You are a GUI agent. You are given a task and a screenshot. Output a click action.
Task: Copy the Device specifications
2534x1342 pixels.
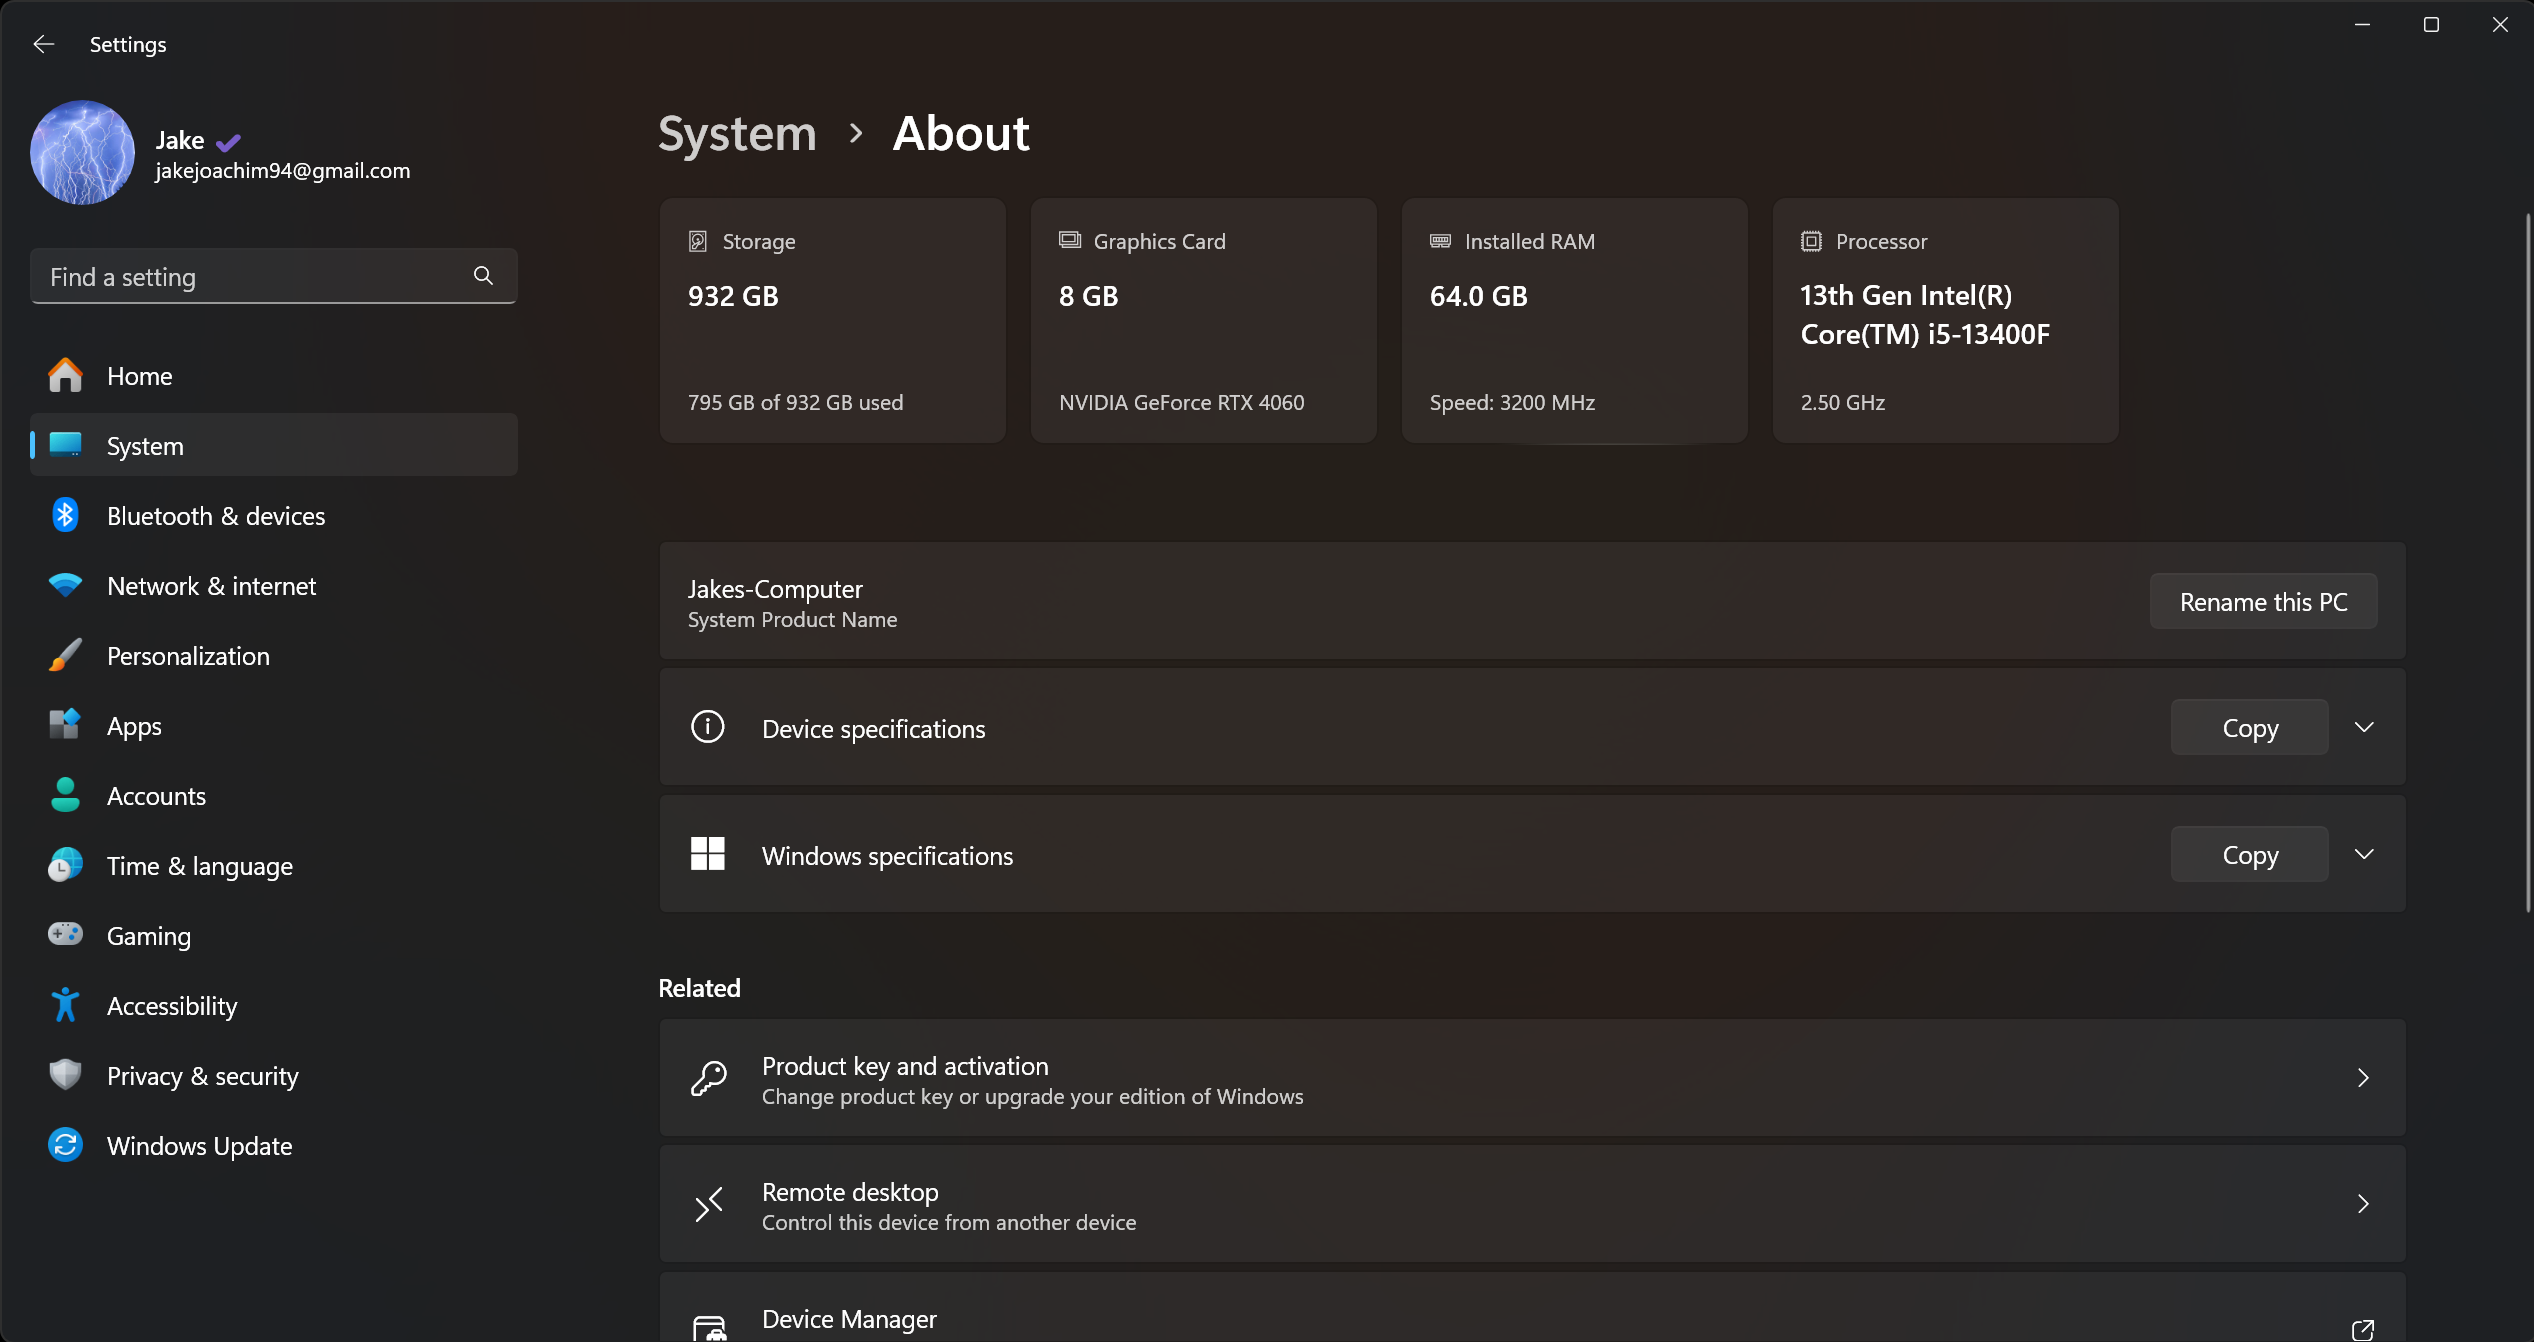point(2249,728)
